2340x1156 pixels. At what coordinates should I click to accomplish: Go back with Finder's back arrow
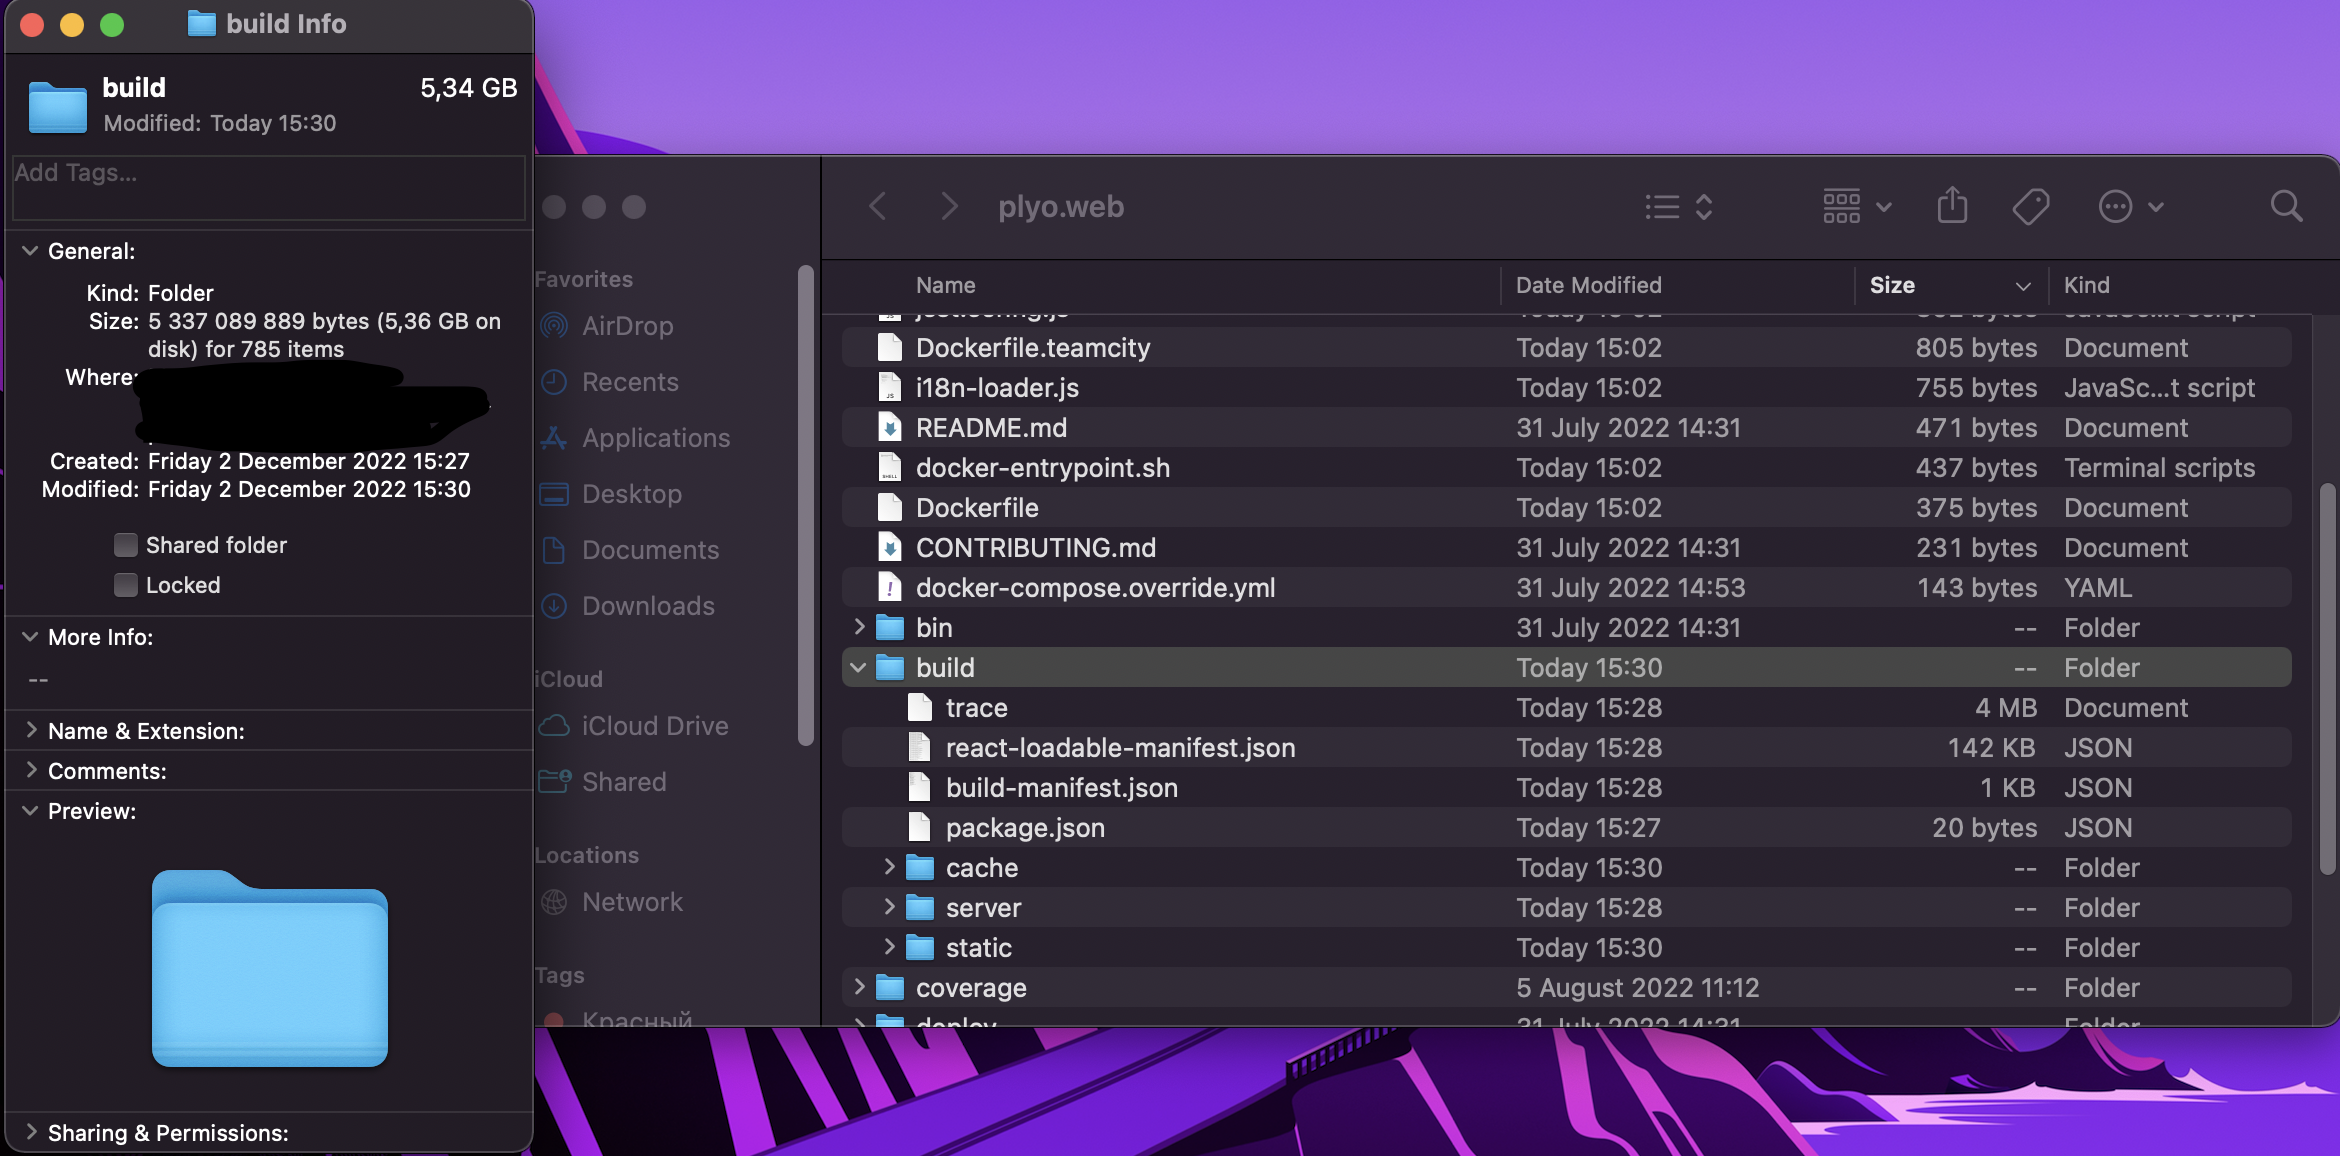tap(877, 207)
